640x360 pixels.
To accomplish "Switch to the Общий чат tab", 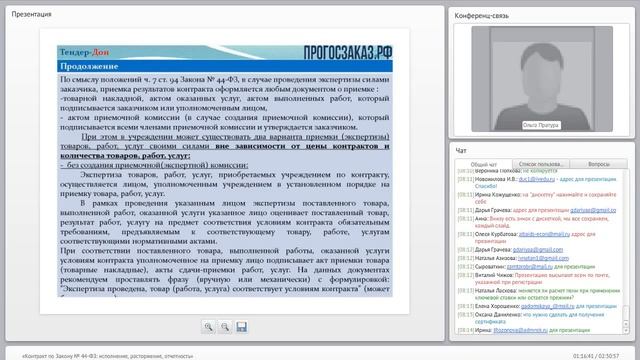I will (484, 164).
